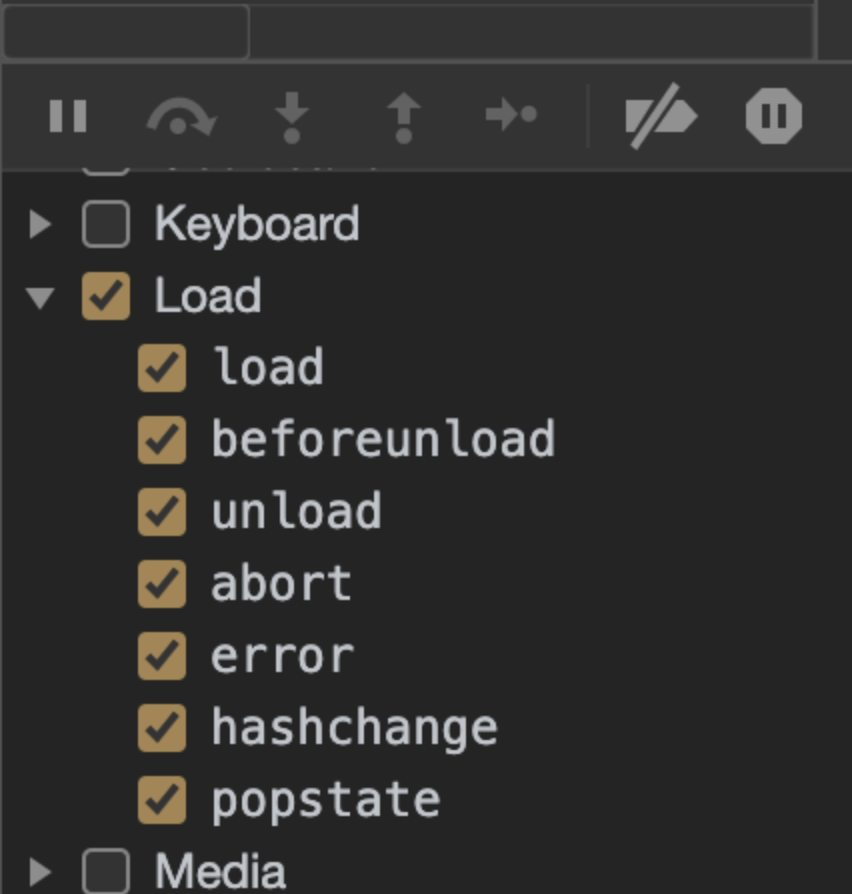This screenshot has width=852, height=894.
Task: Uncheck the Load category checkbox
Action: coord(106,296)
